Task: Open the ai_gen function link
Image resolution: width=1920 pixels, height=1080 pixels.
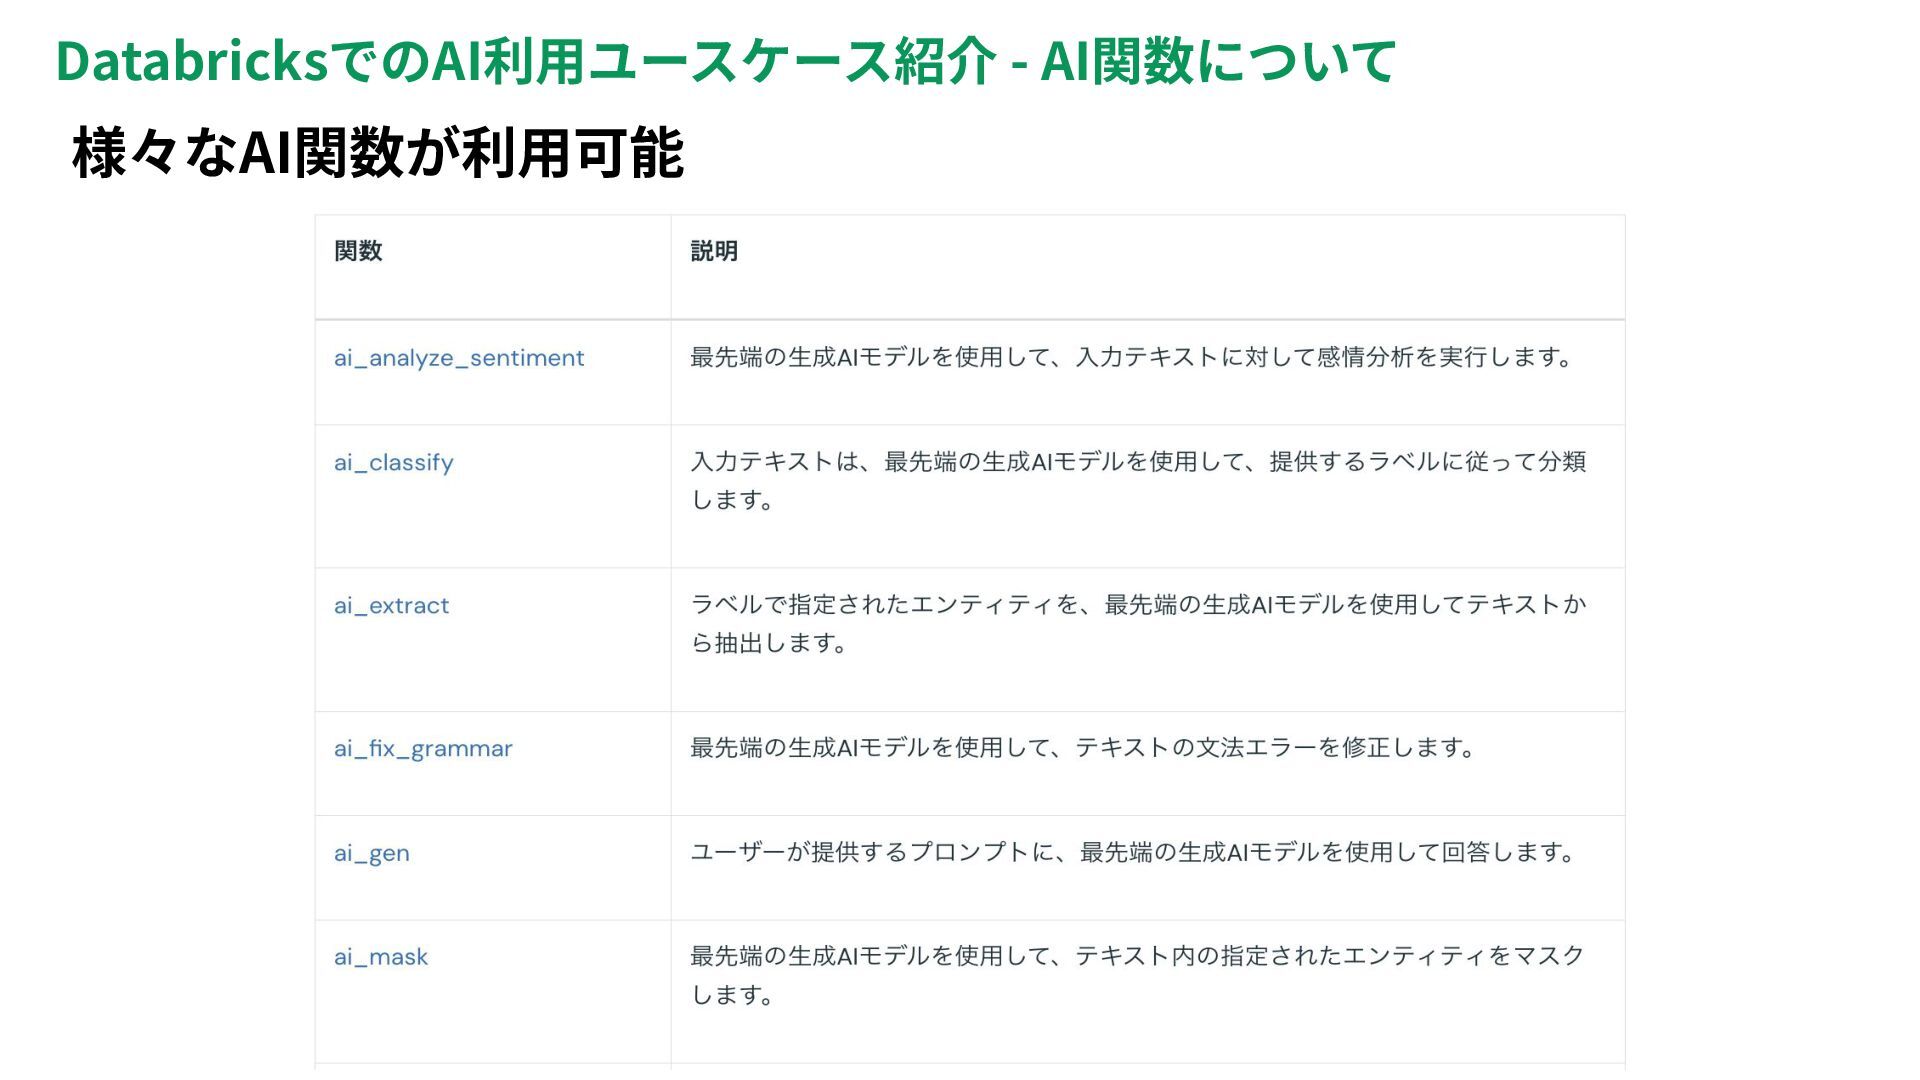Action: point(372,854)
